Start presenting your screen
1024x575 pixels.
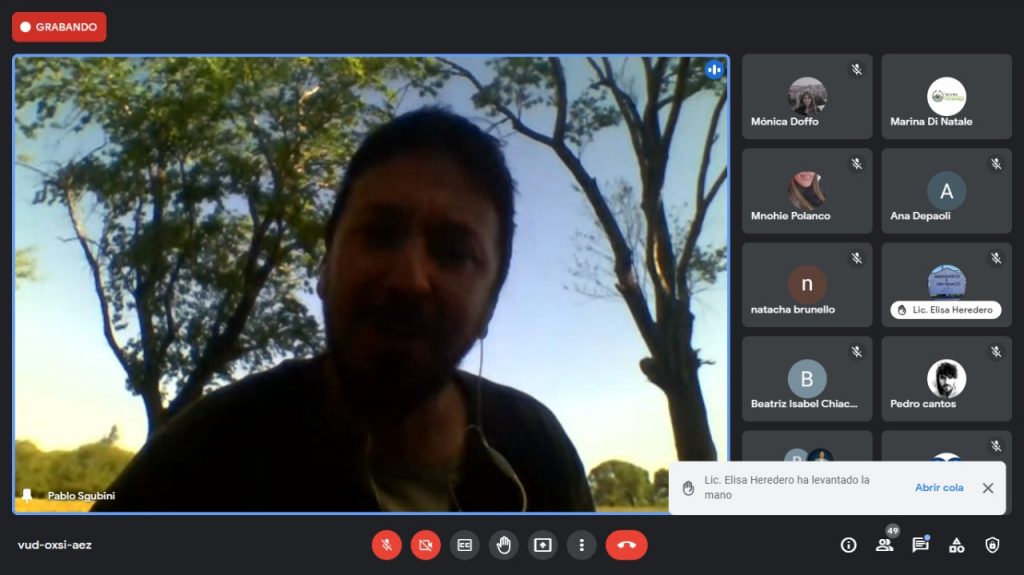coord(542,545)
